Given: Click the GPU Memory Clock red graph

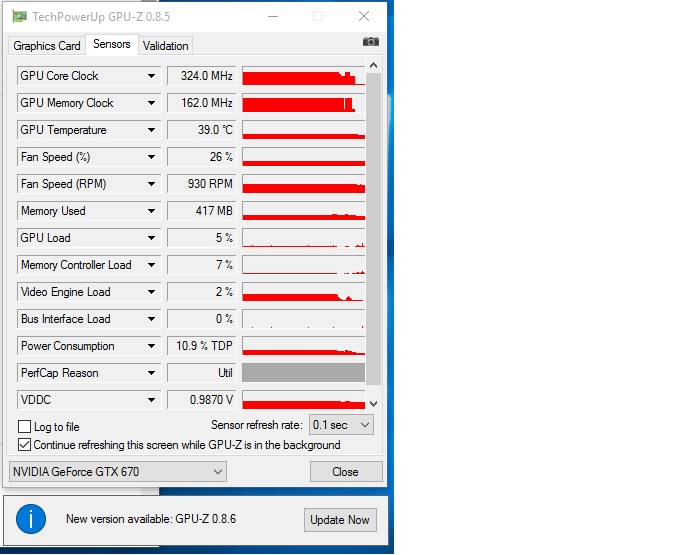Looking at the screenshot, I should pos(304,103).
